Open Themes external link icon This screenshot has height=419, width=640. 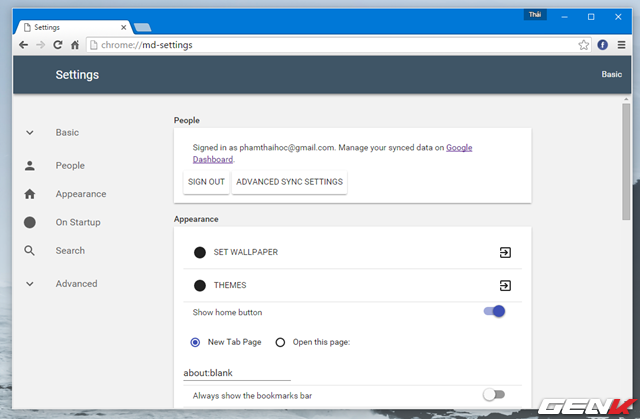(x=505, y=285)
